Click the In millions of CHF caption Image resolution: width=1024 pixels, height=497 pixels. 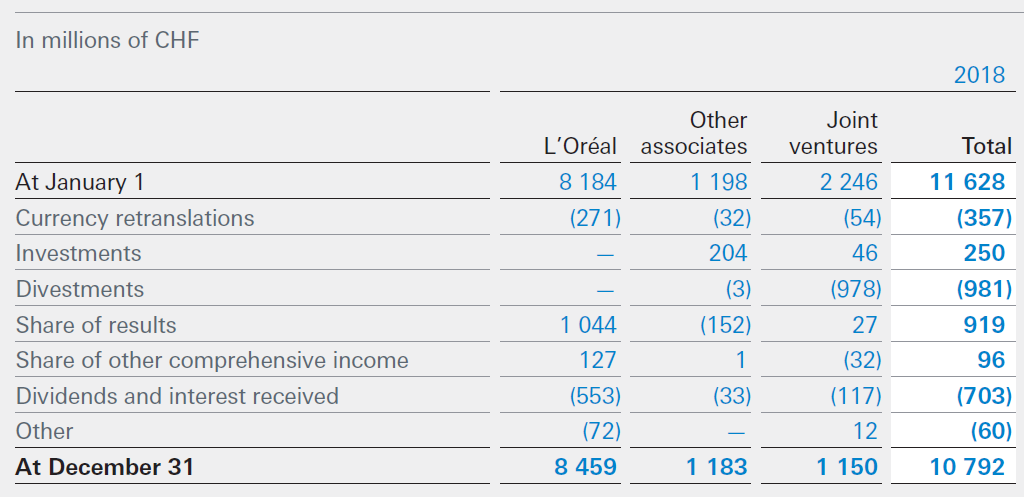click(107, 41)
